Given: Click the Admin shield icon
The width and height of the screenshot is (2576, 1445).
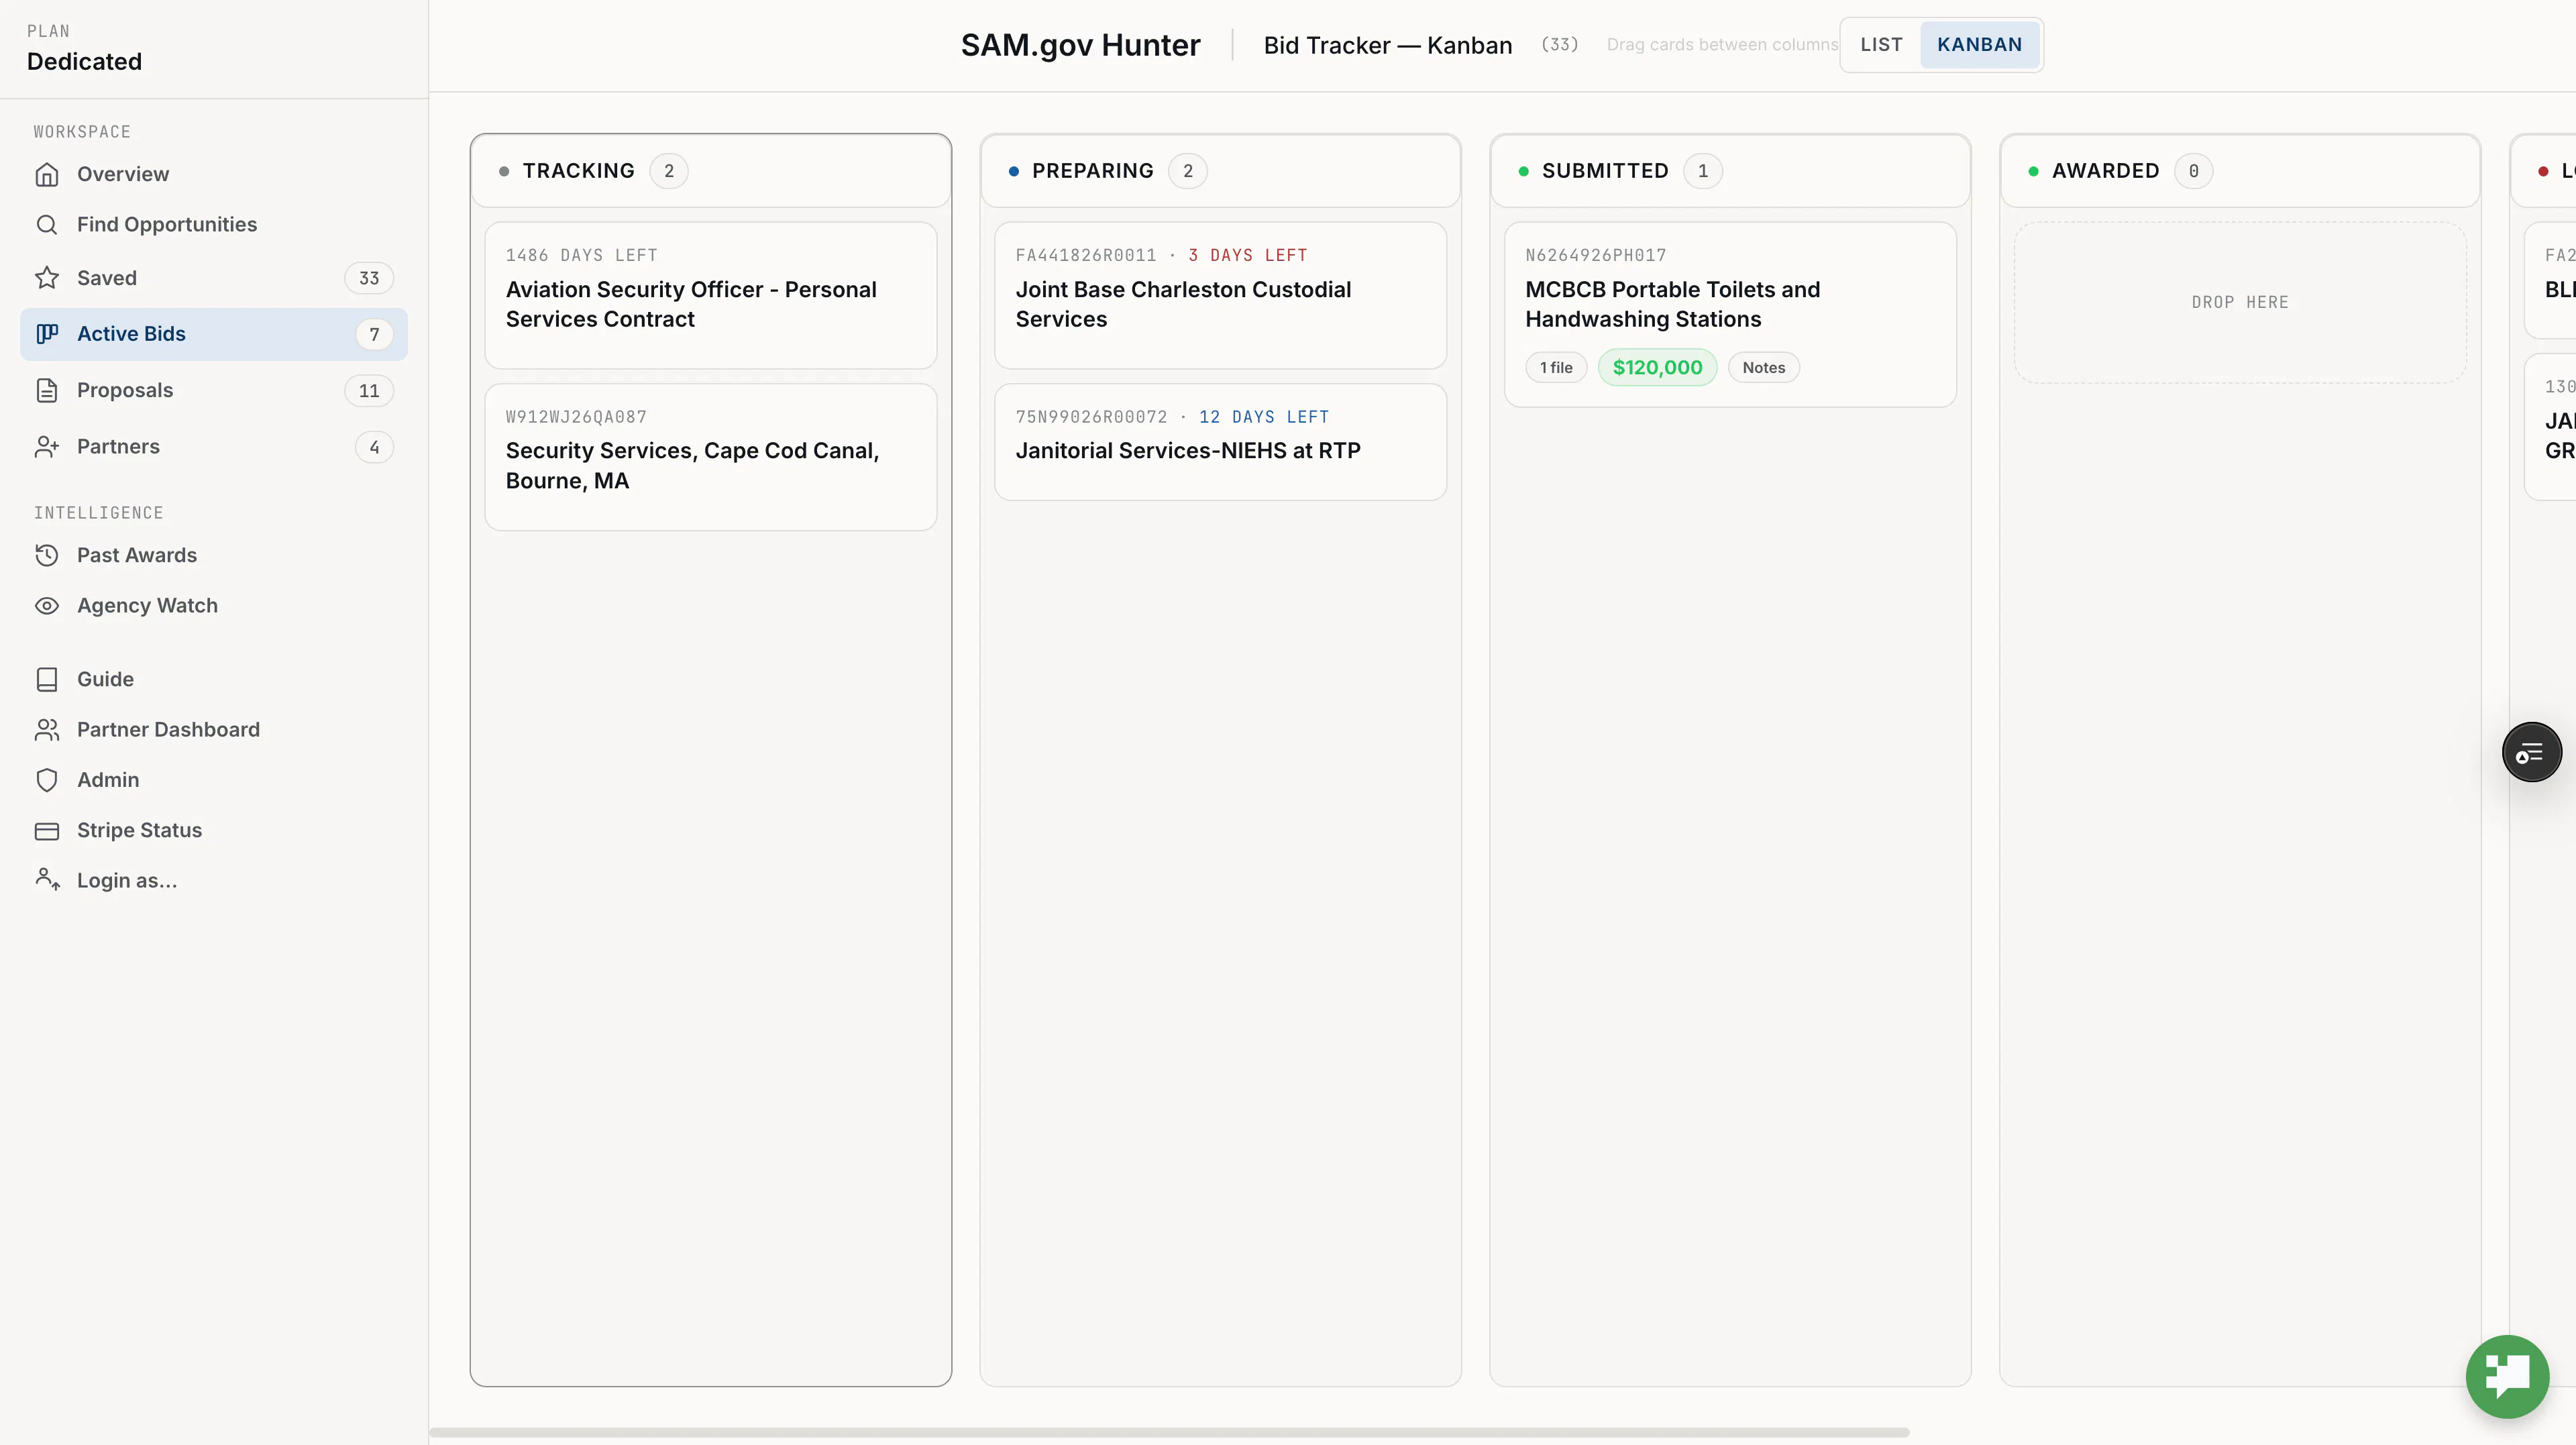Looking at the screenshot, I should (47, 780).
